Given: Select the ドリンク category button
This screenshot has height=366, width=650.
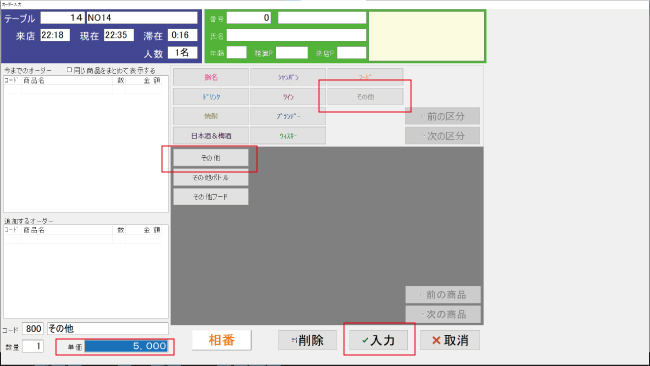Looking at the screenshot, I should pyautogui.click(x=211, y=97).
